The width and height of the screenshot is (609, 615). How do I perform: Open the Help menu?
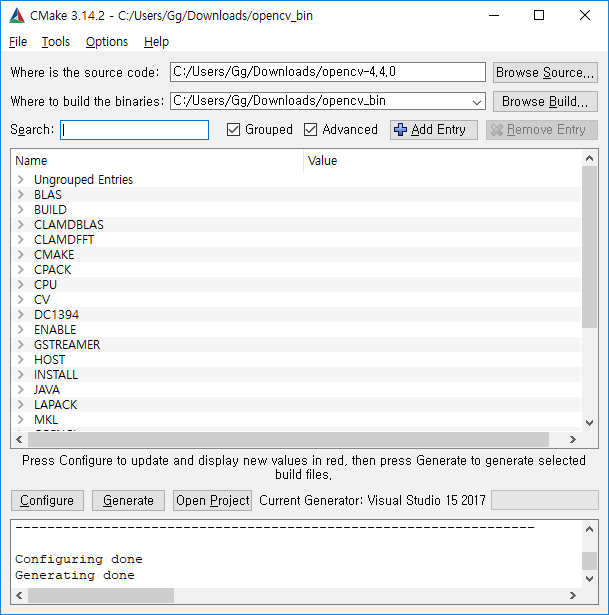tap(156, 42)
